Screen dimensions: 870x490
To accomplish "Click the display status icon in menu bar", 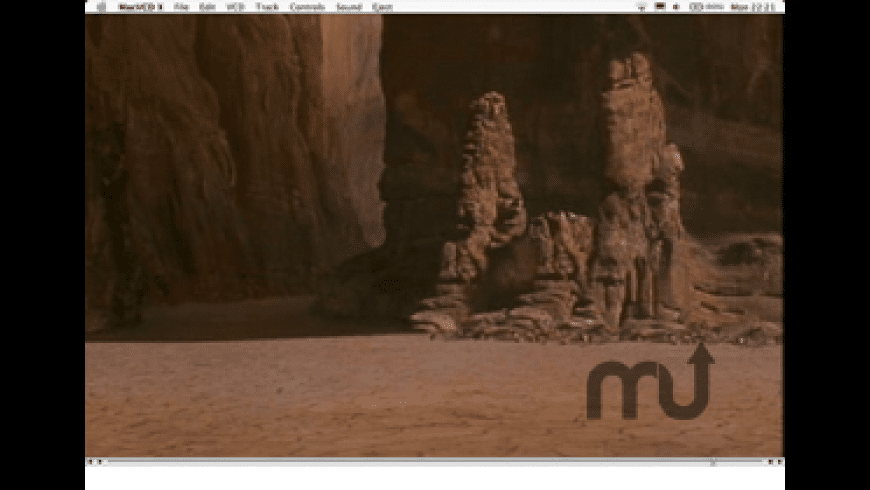I will 660,7.
